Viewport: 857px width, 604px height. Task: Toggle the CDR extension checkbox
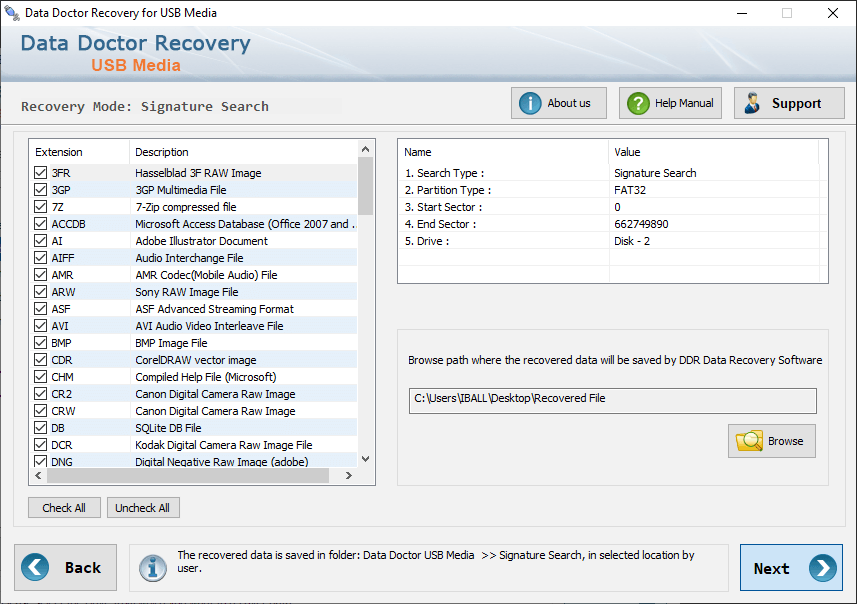coord(40,360)
